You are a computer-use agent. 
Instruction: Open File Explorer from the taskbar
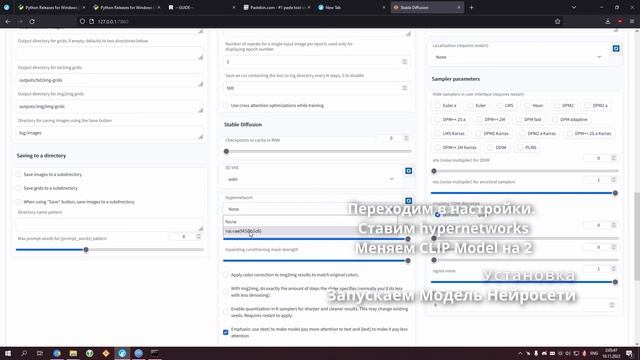[73, 353]
